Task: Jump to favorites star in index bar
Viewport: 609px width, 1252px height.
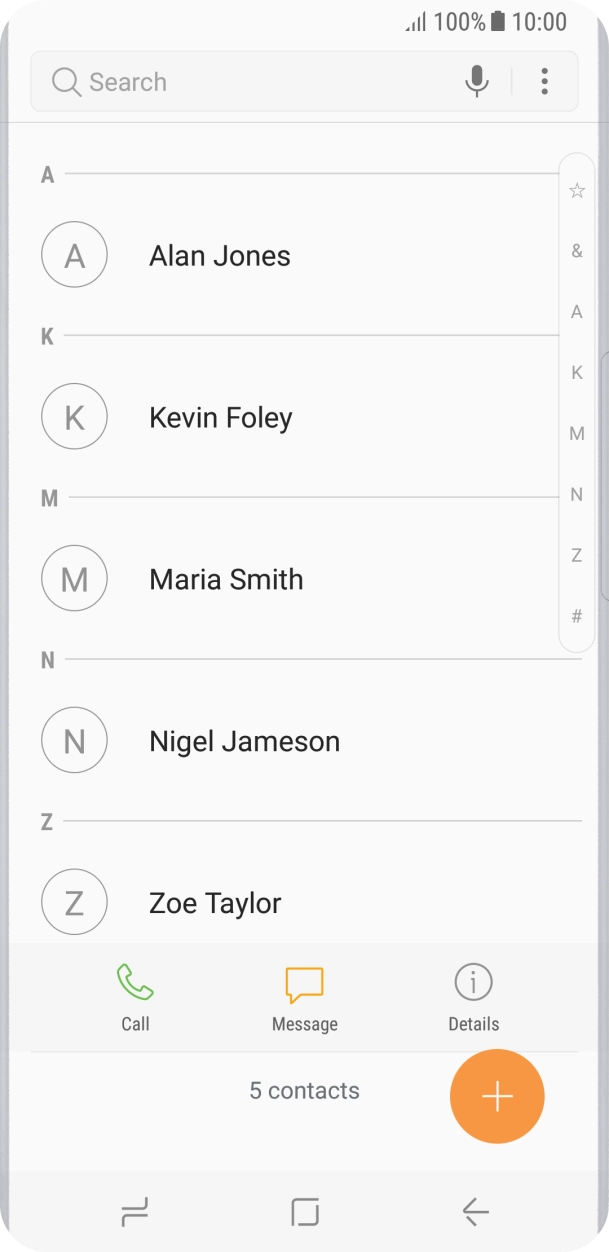Action: pyautogui.click(x=577, y=190)
